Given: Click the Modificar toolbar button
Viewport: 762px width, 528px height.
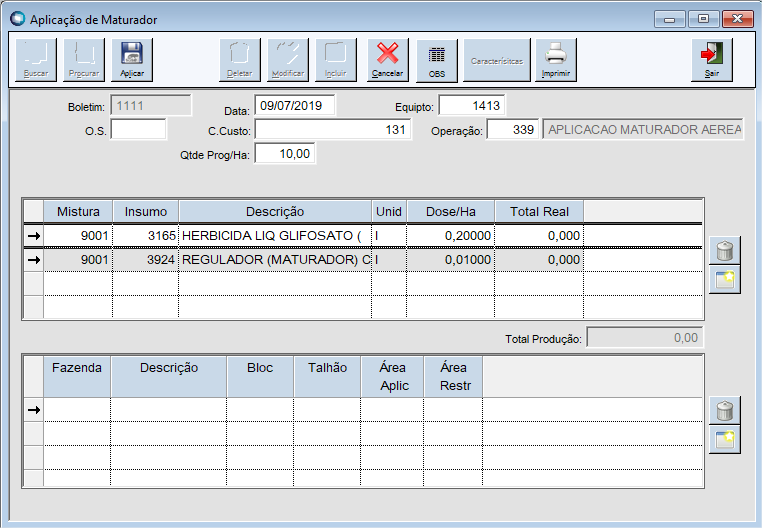Looking at the screenshot, I should coord(288,60).
